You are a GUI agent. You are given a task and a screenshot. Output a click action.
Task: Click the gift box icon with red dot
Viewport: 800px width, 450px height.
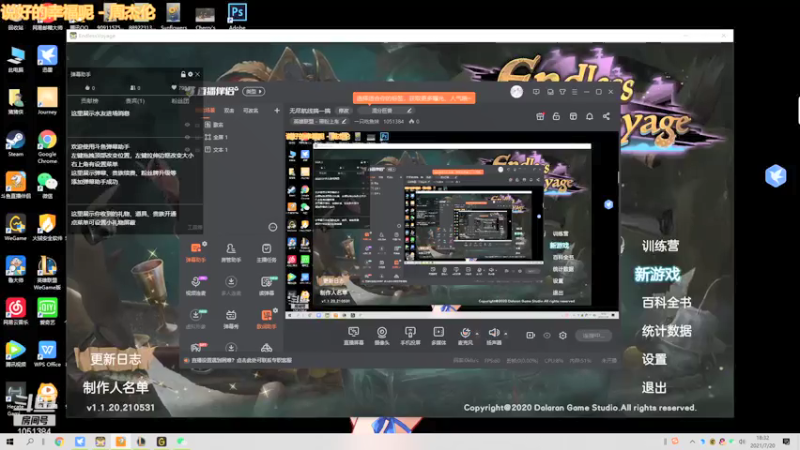click(x=540, y=116)
